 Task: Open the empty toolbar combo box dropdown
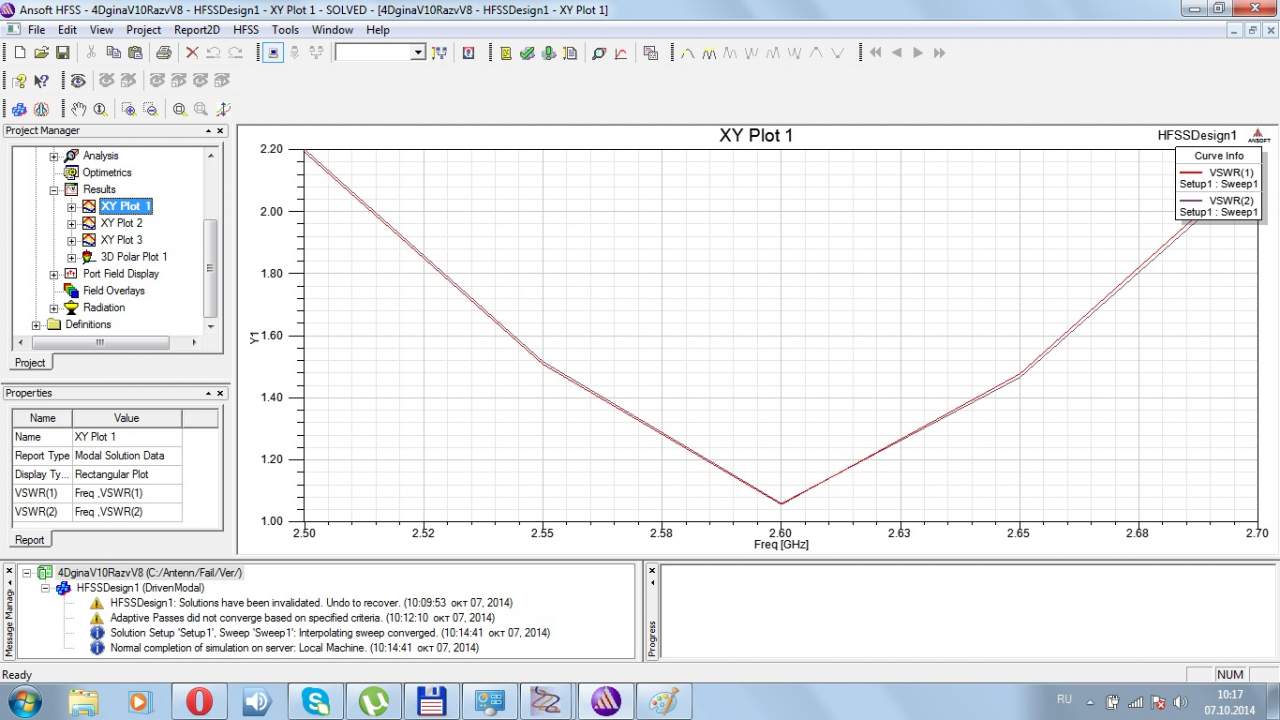(x=418, y=52)
